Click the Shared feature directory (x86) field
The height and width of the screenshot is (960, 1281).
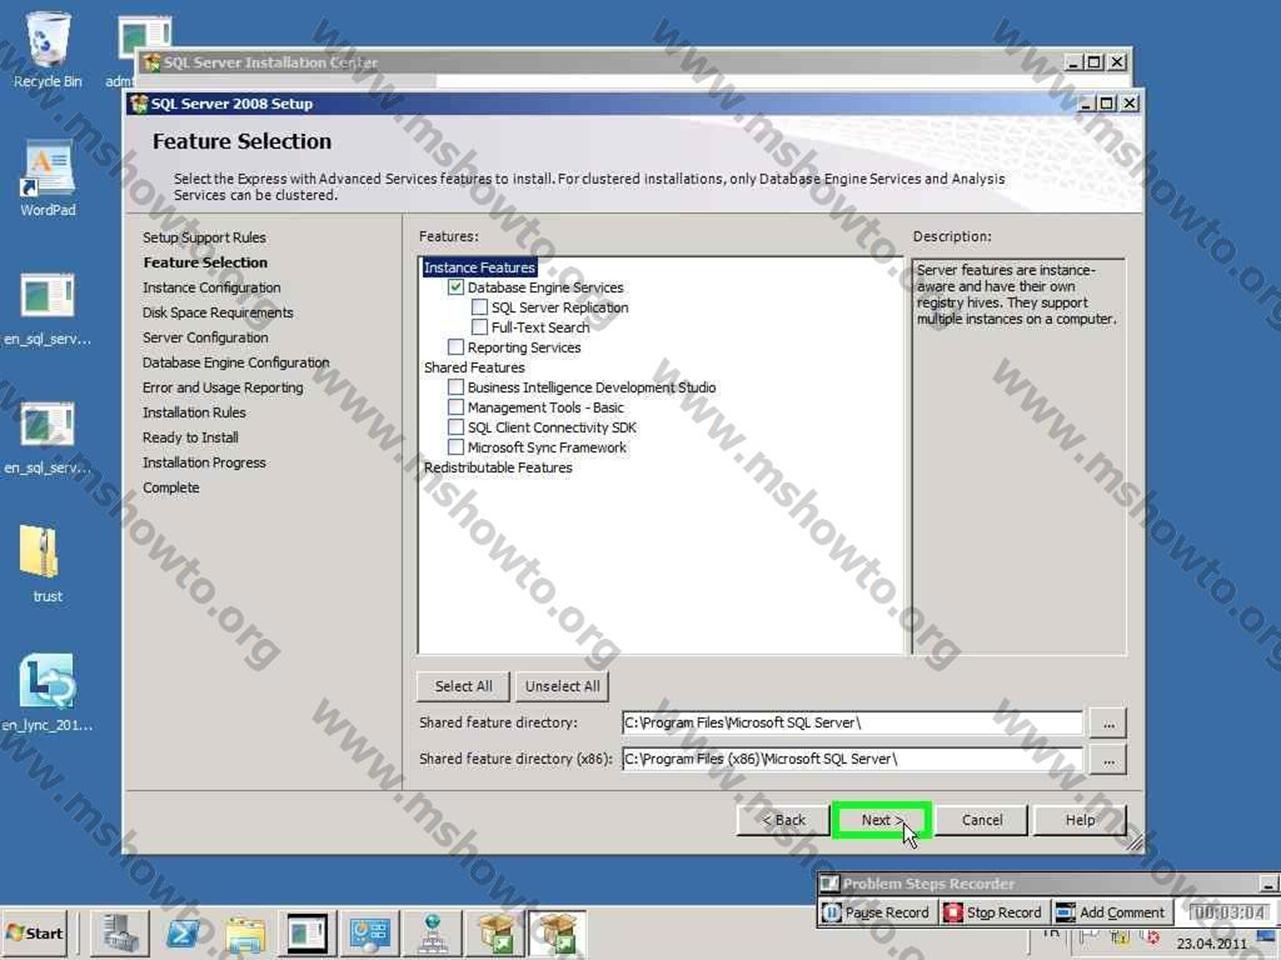[852, 759]
